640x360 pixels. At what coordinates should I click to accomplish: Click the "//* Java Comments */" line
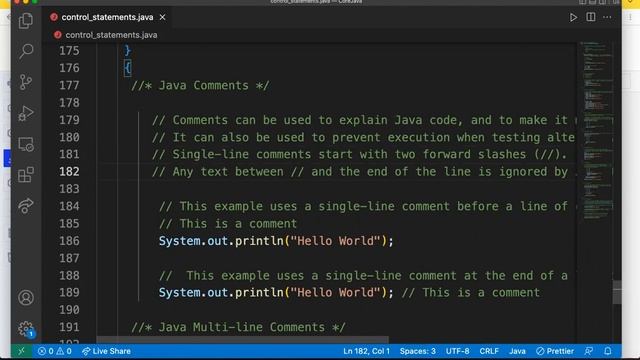[x=200, y=85]
